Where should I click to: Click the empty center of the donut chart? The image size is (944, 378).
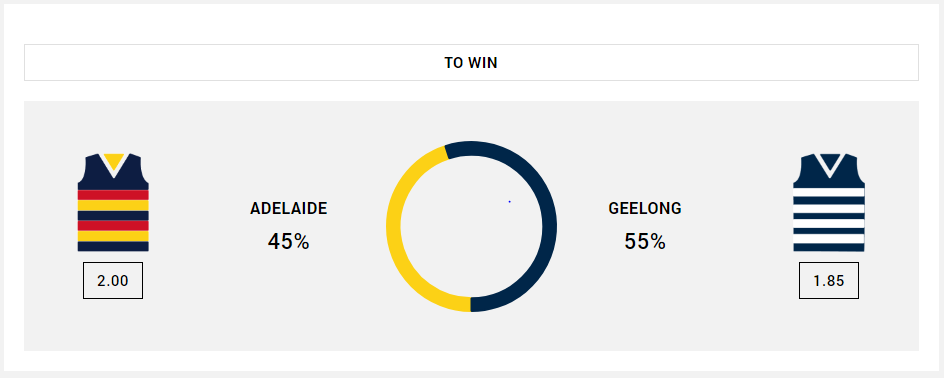tap(471, 226)
